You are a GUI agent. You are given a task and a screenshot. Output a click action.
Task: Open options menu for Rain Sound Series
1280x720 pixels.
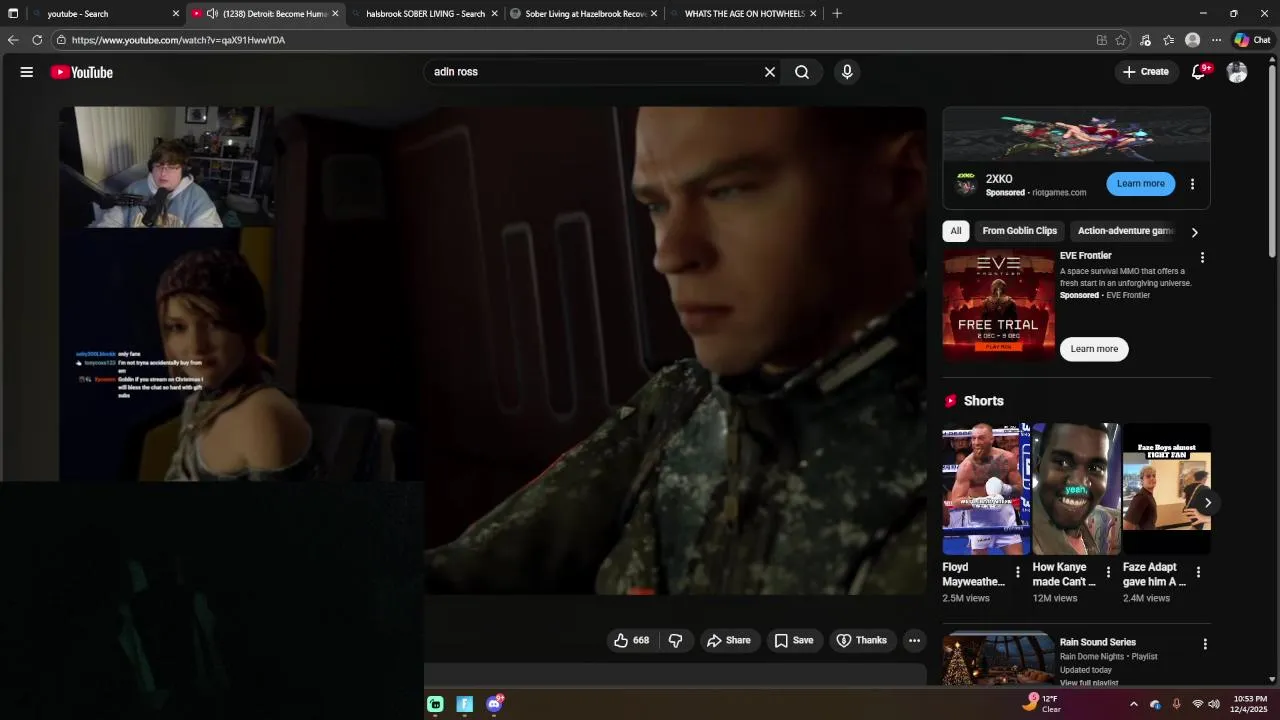[x=1205, y=645]
